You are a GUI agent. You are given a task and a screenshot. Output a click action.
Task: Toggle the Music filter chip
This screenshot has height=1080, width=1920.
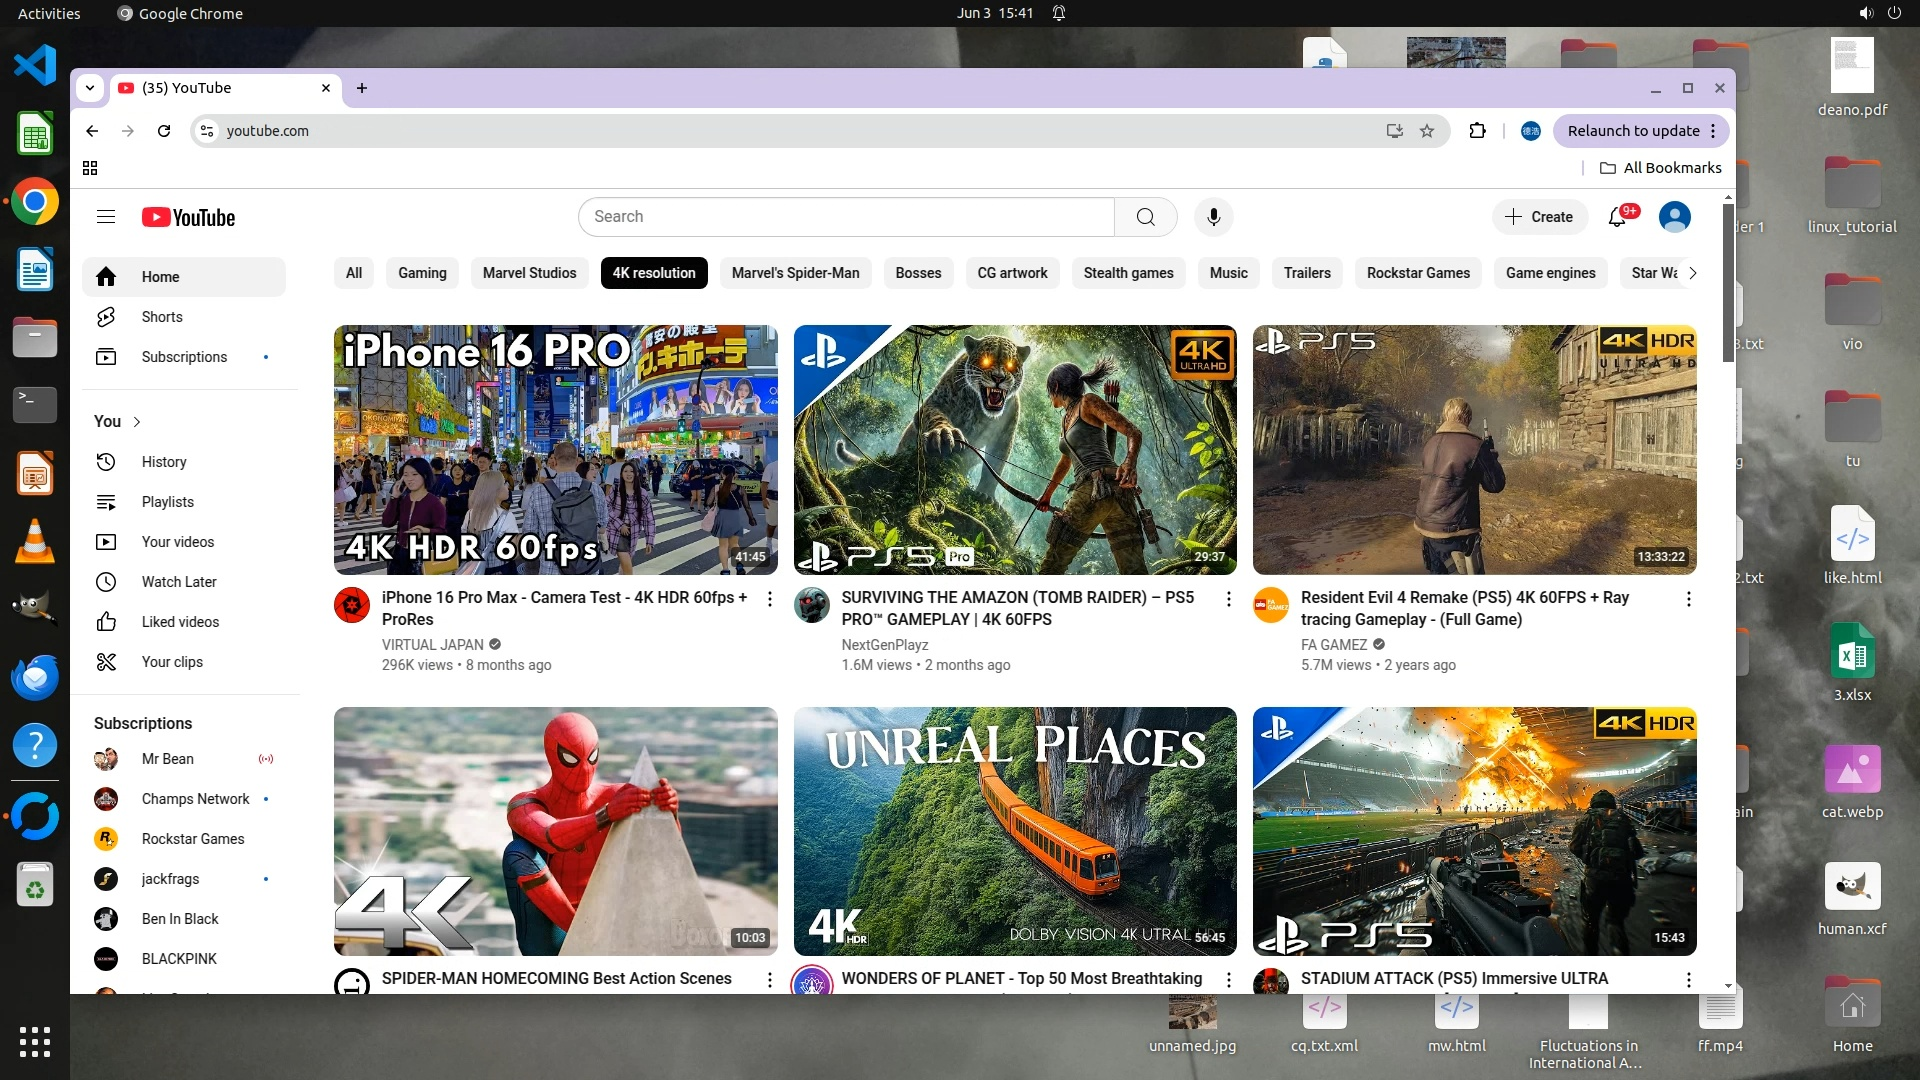click(x=1228, y=273)
